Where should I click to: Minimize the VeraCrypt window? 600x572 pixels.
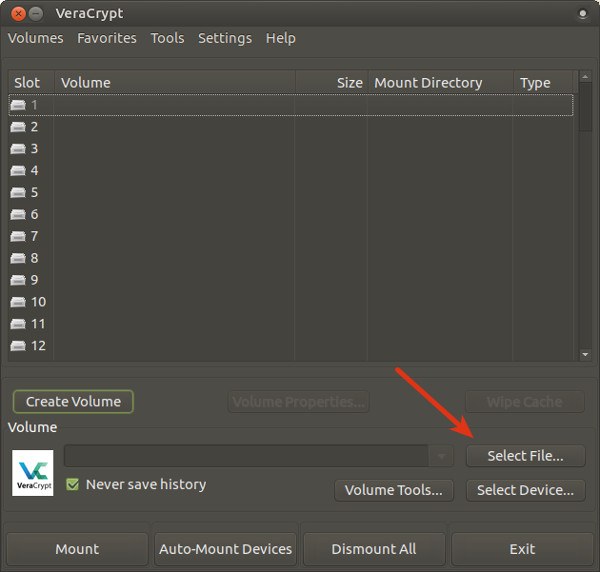(36, 14)
